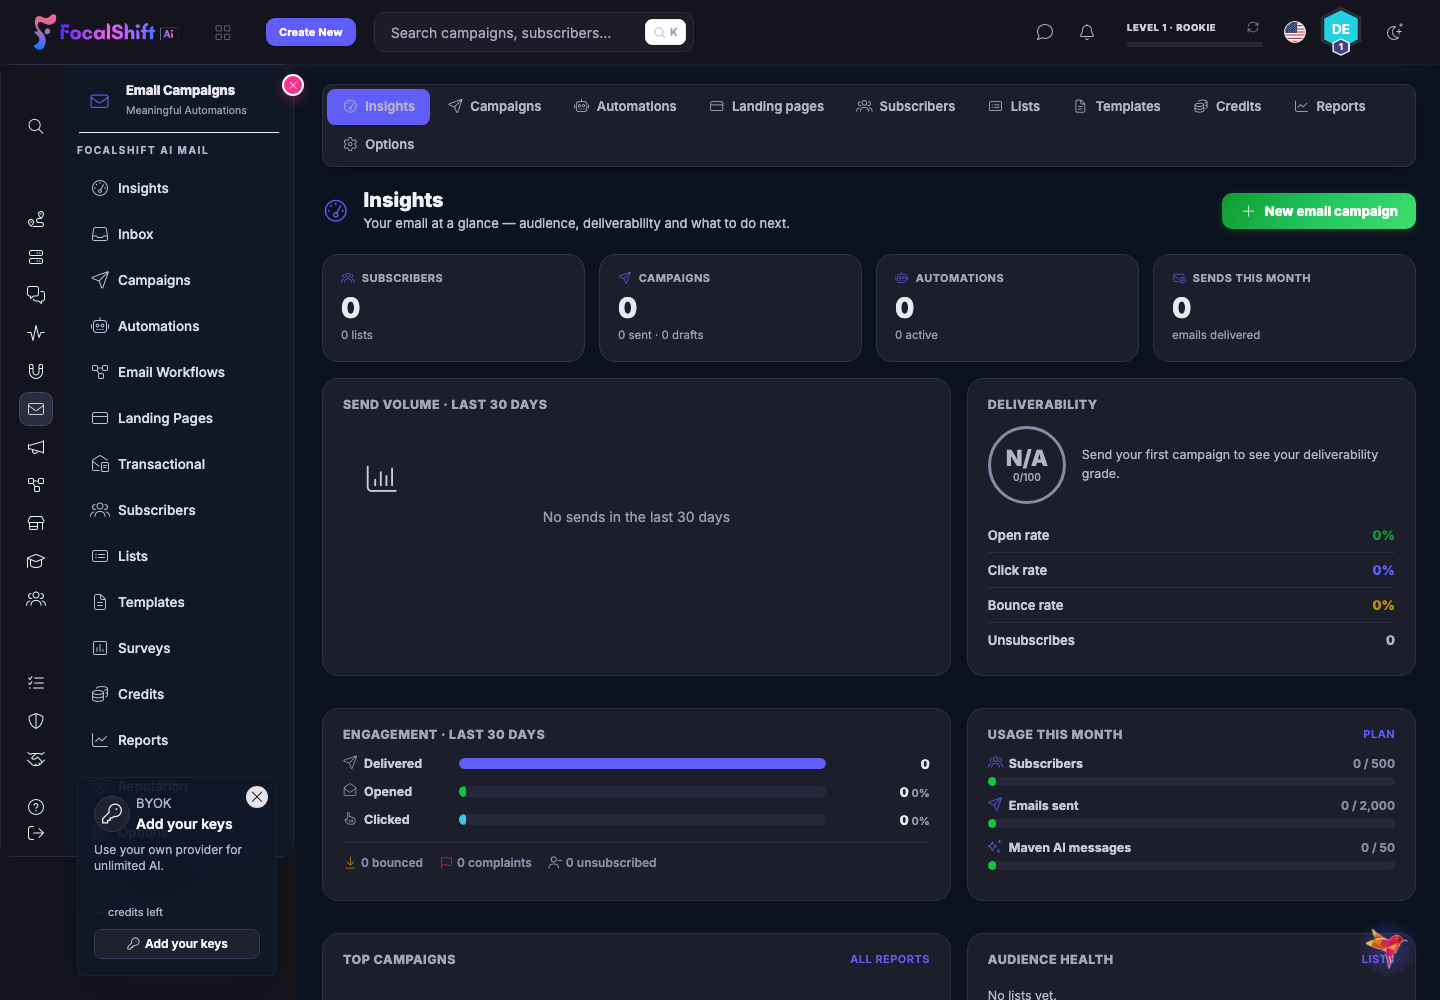Switch to the Landing pages tab

tap(766, 106)
